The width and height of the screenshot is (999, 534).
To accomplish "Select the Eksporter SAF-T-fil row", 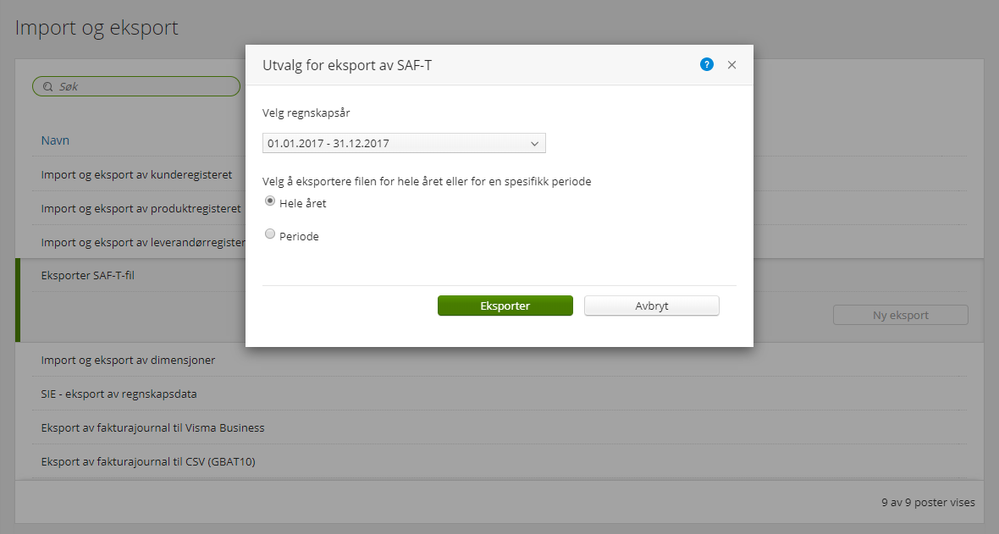I will pos(88,275).
